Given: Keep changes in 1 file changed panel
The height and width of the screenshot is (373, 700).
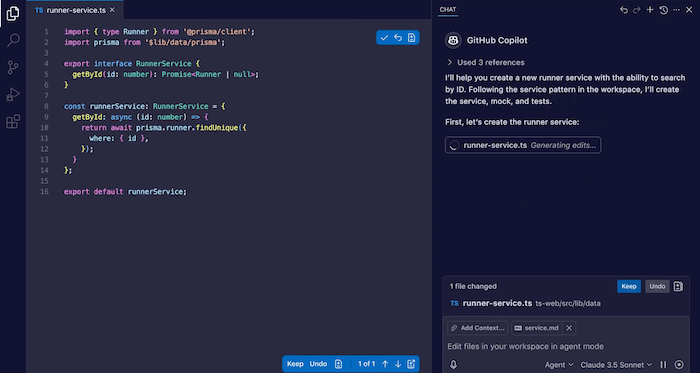Looking at the screenshot, I should click(629, 286).
